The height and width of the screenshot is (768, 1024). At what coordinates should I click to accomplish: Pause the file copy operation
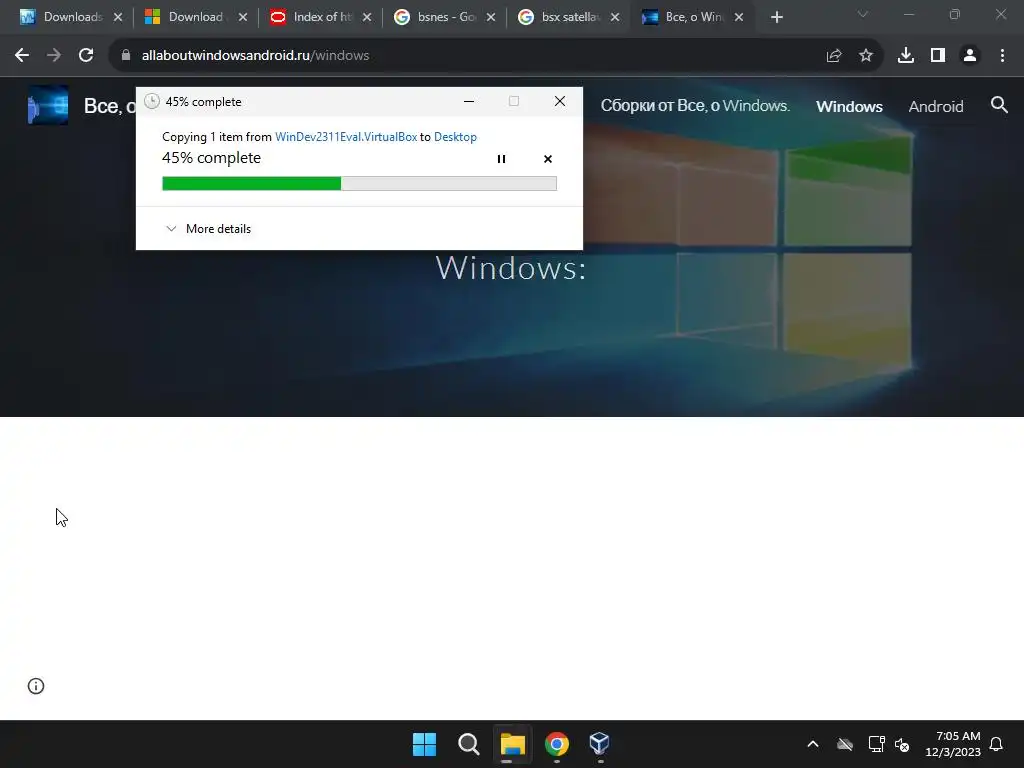click(502, 159)
